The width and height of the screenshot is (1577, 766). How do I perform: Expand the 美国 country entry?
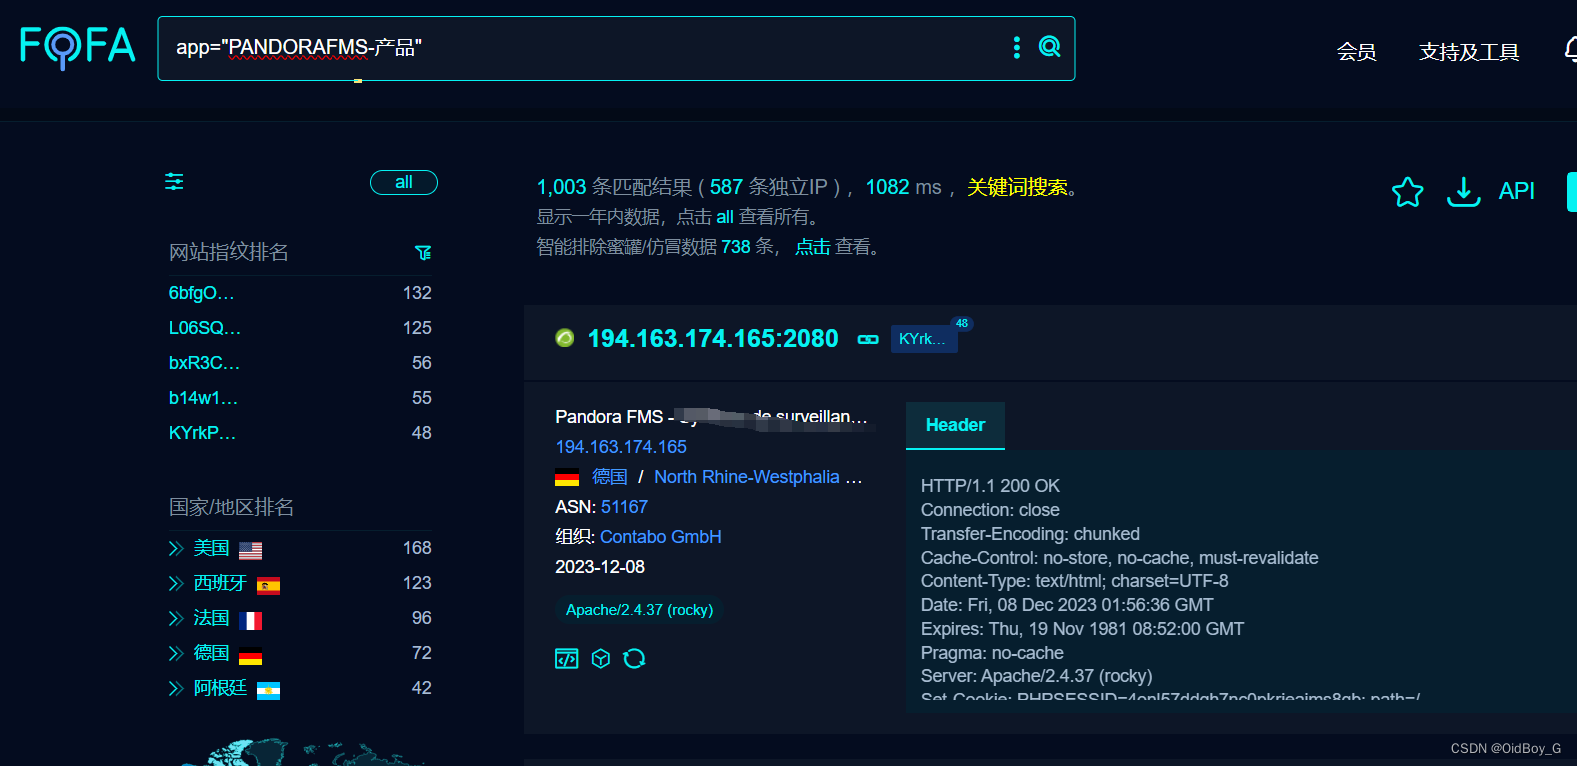point(176,548)
